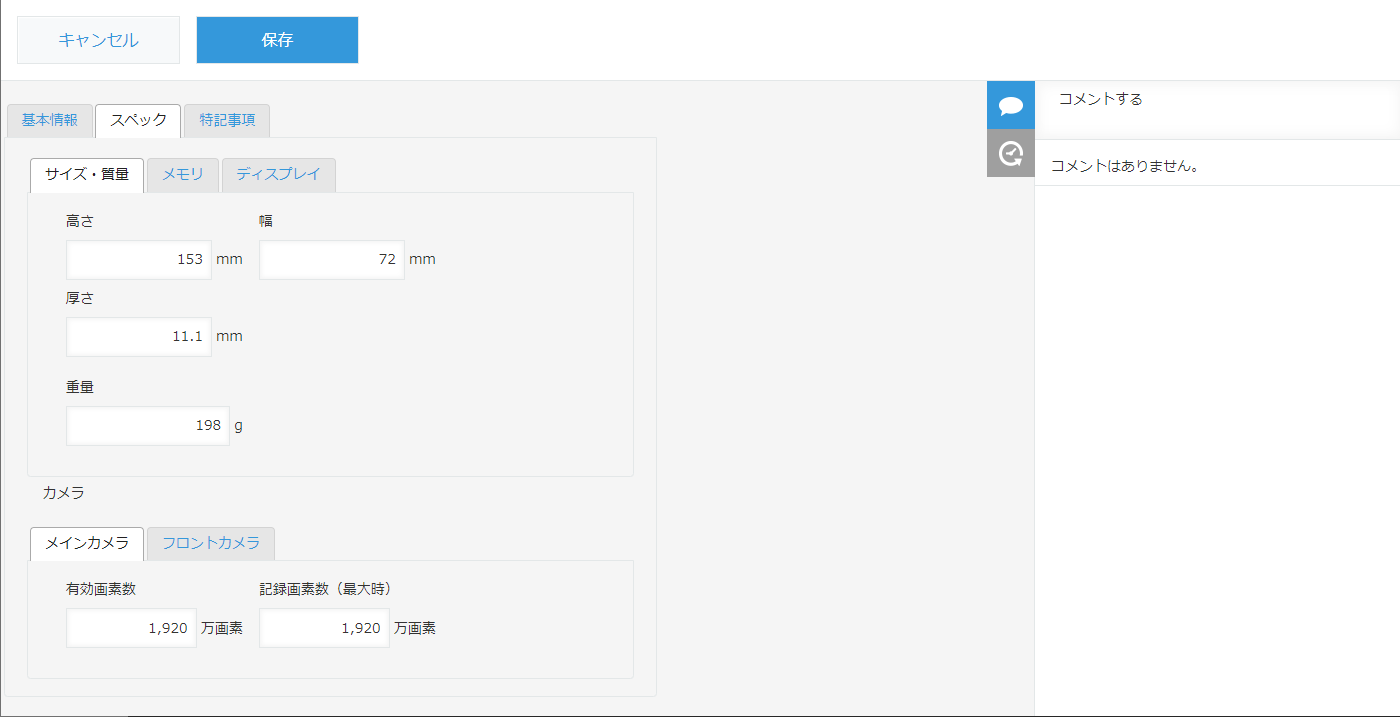This screenshot has width=1400, height=717.
Task: Switch to the フロントカメラ tab
Action: [211, 543]
